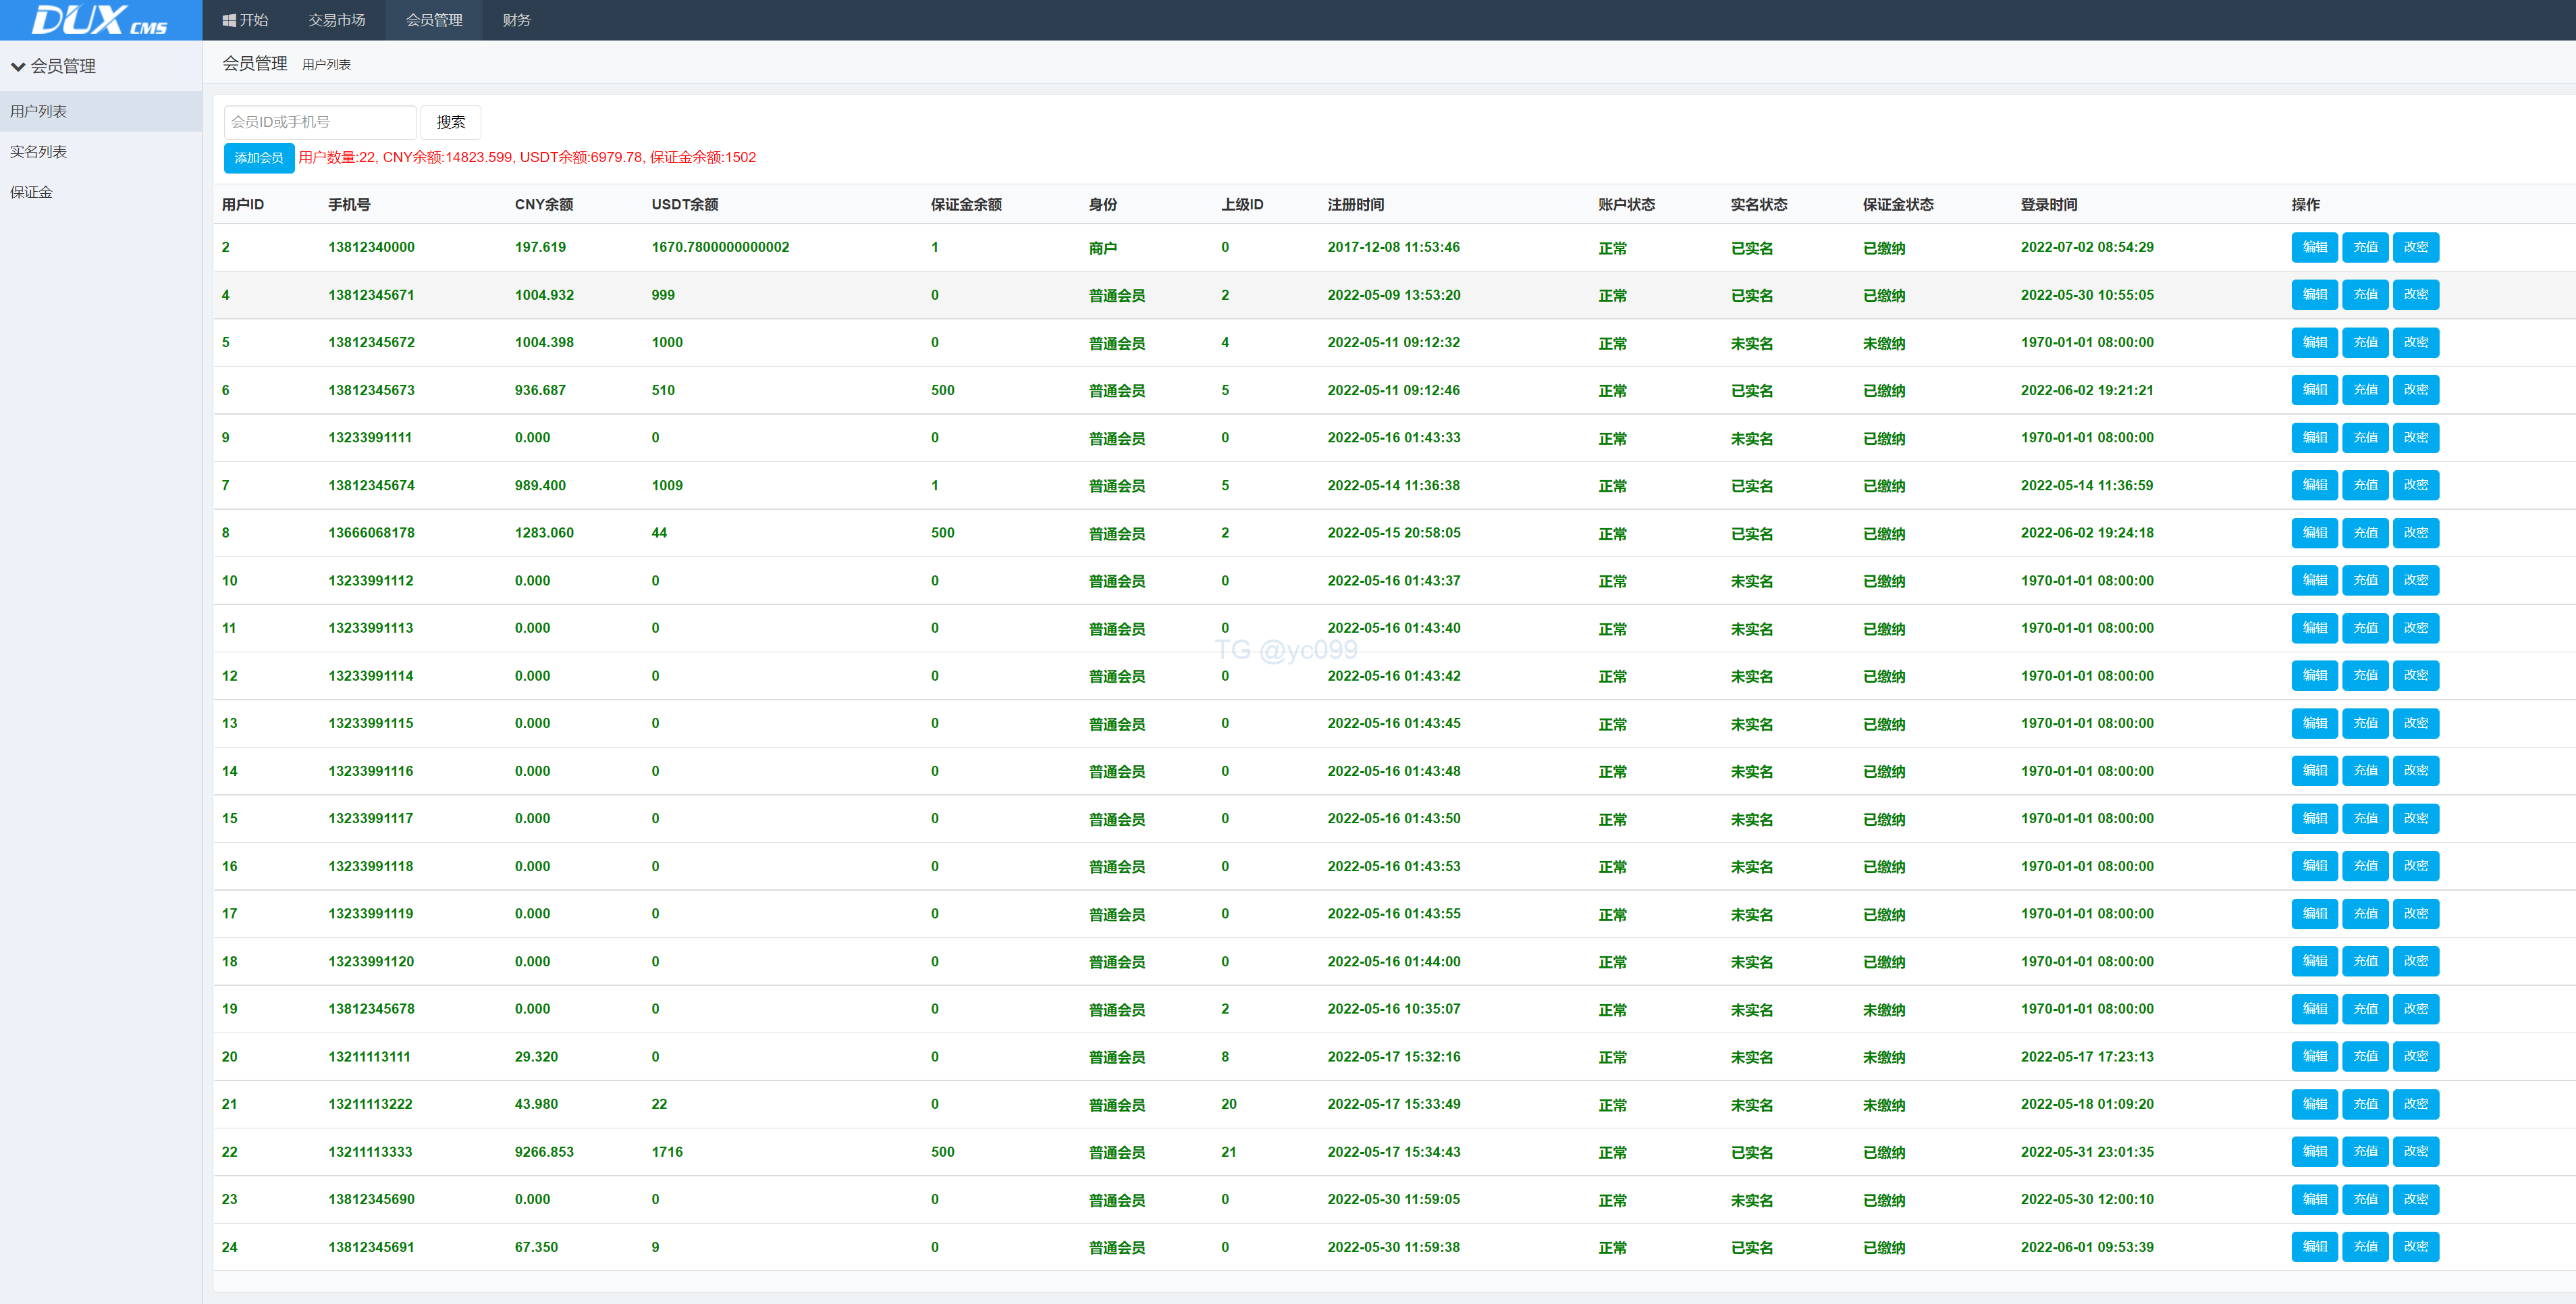
Task: Change password for user ID 6 via 改密
Action: (2415, 390)
